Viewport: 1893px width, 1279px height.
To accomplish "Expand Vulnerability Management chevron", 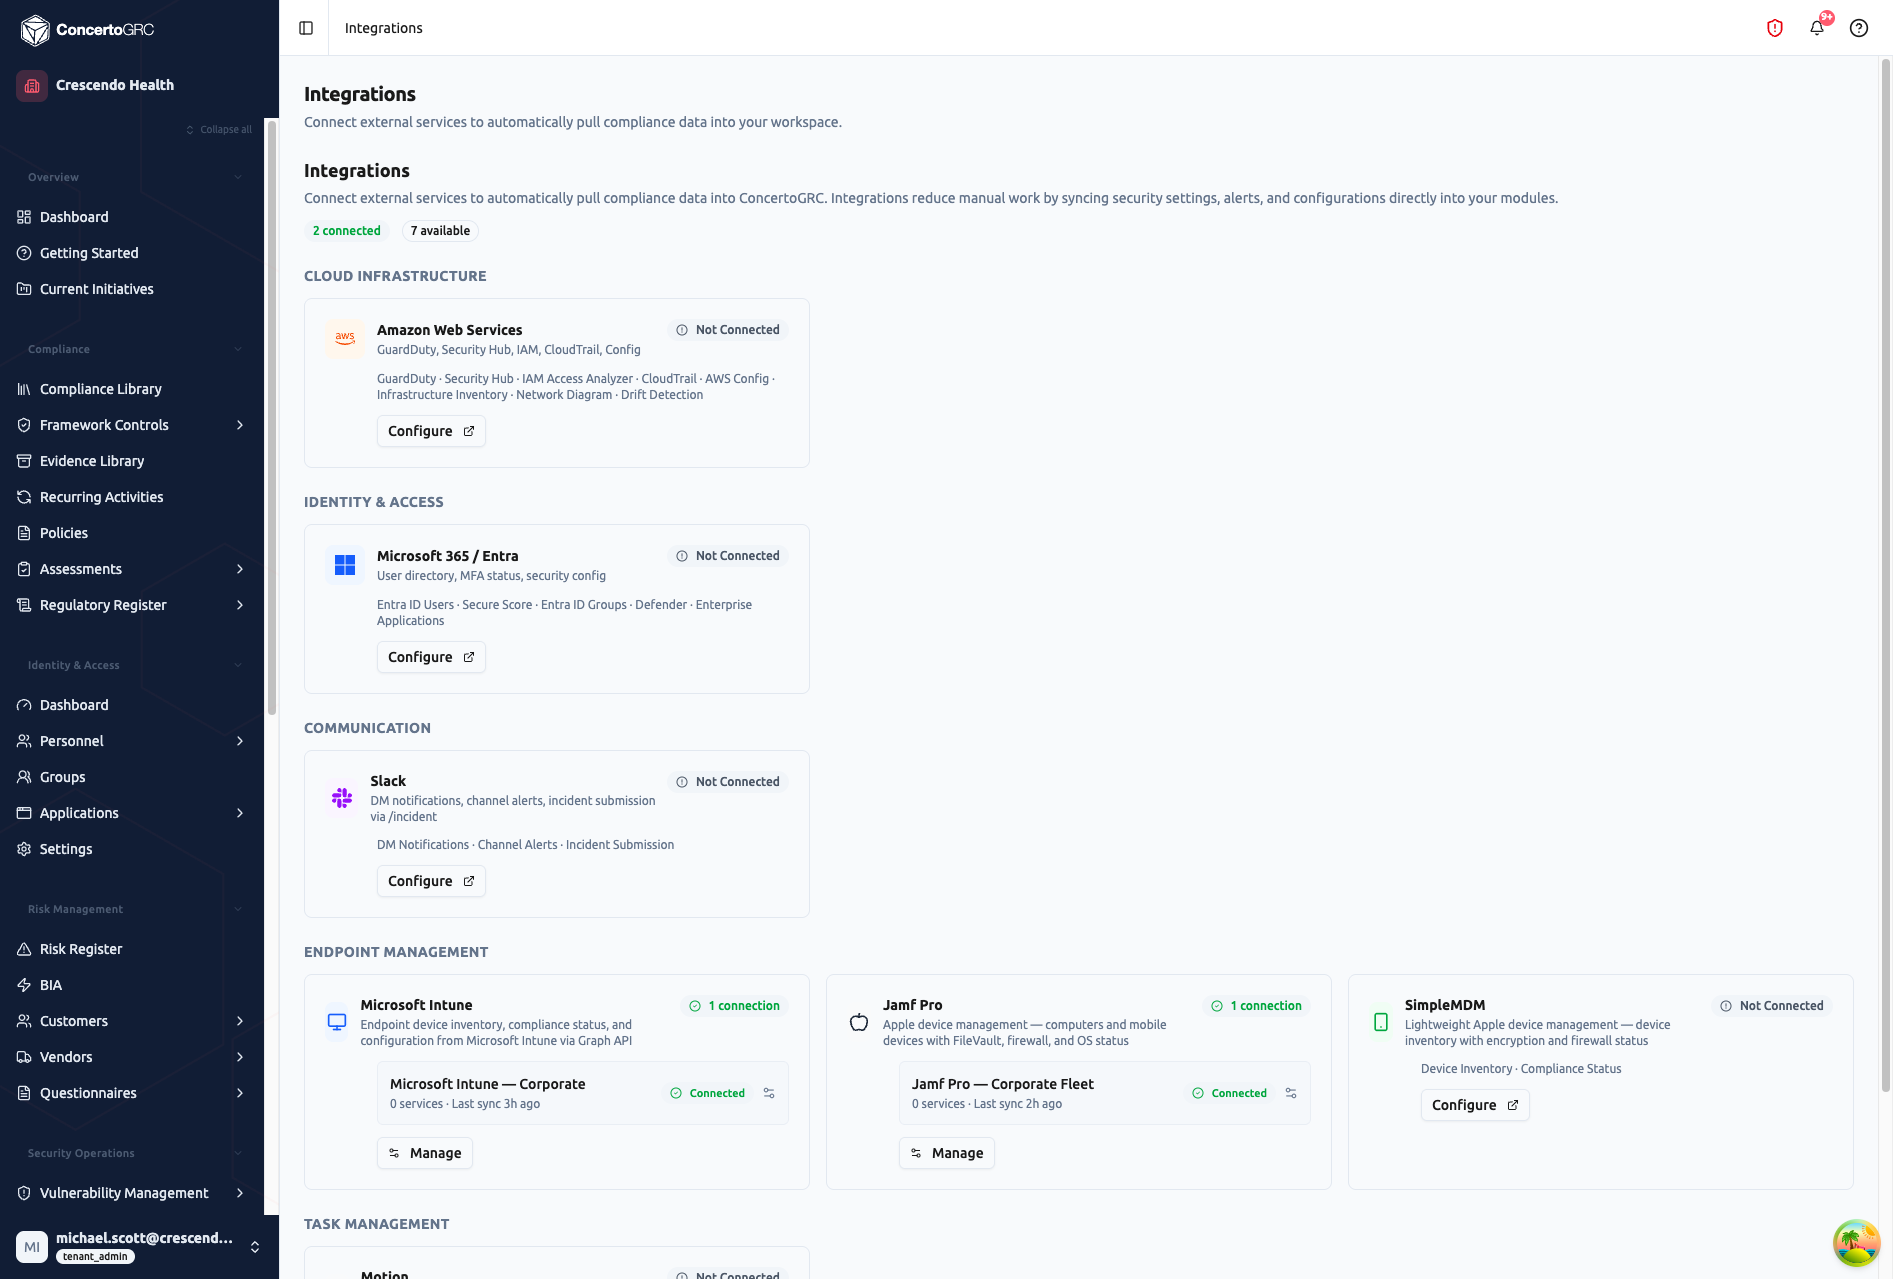I will click(x=240, y=1193).
